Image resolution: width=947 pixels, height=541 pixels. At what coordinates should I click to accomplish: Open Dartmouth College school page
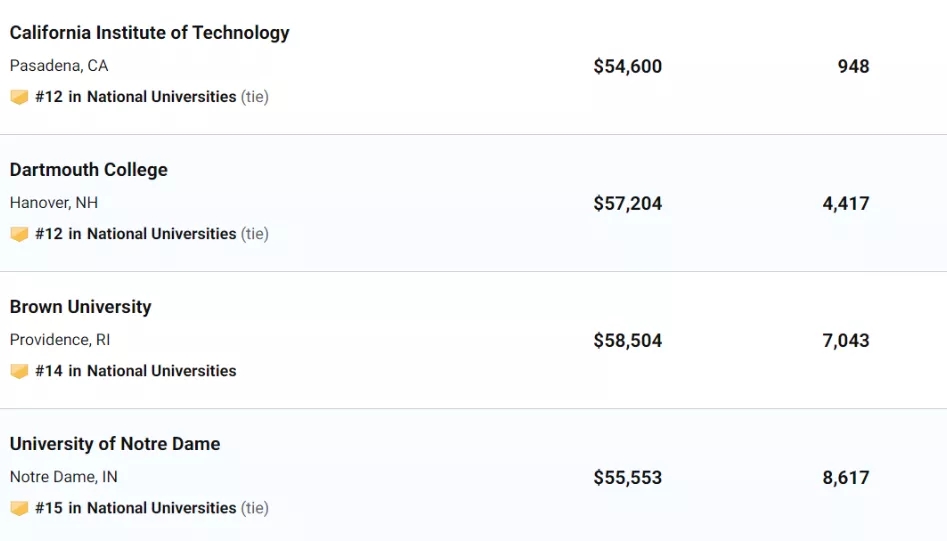[89, 170]
